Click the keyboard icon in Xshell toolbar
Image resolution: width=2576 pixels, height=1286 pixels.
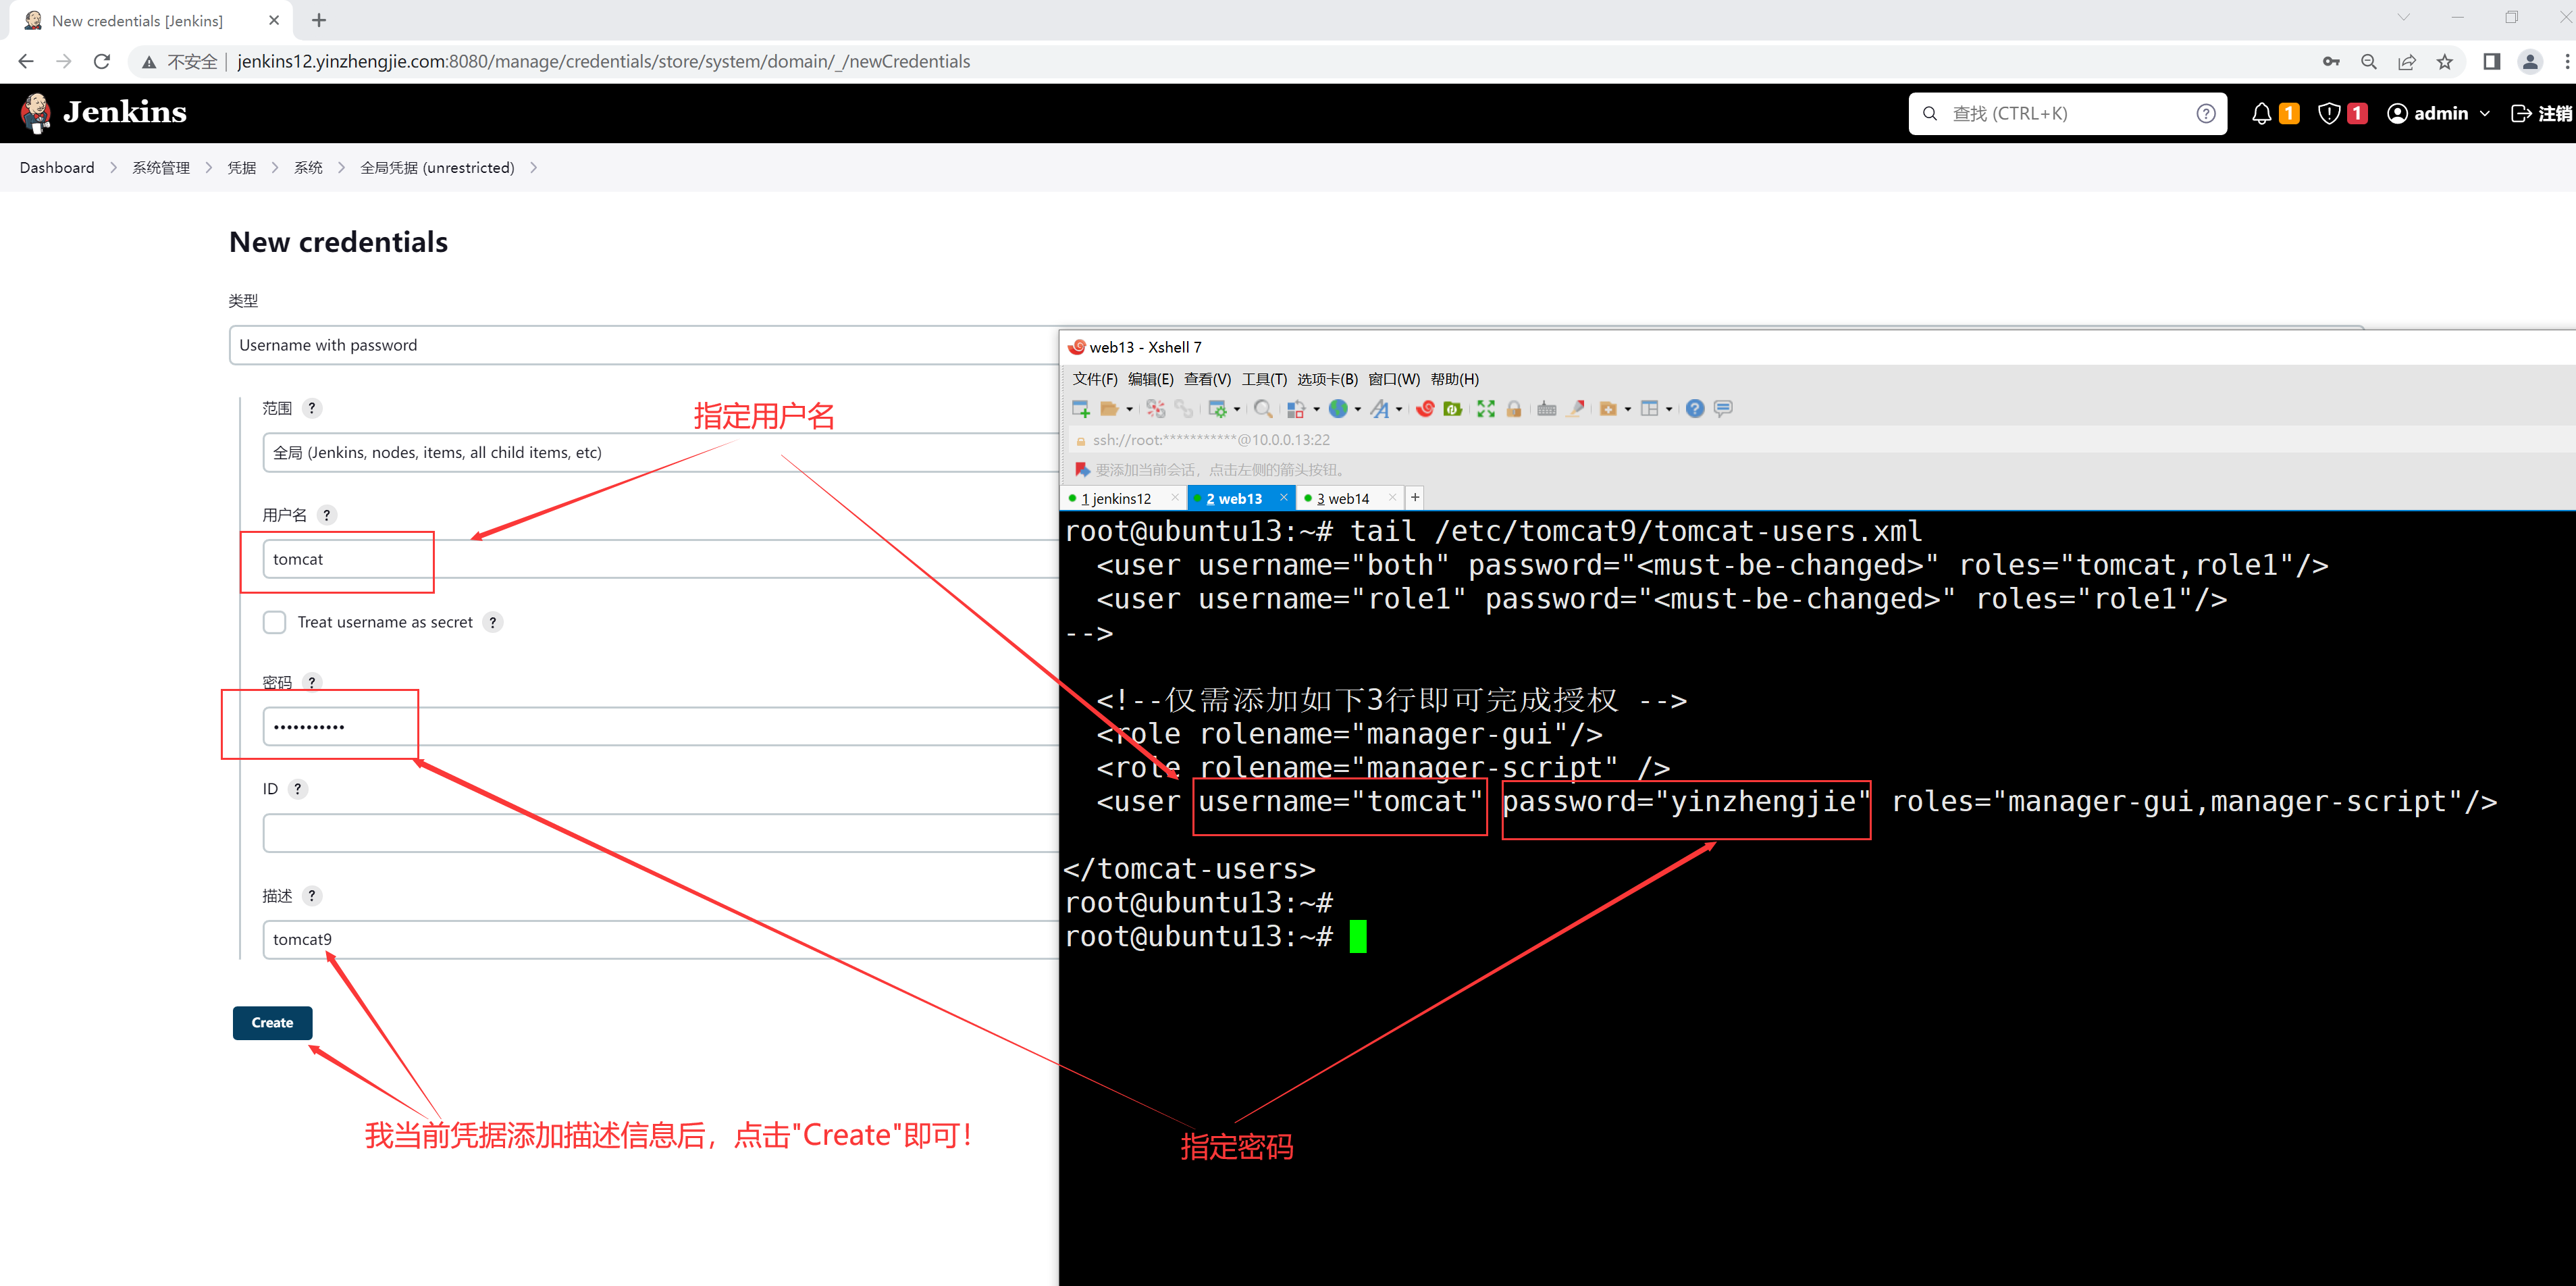click(x=1546, y=409)
